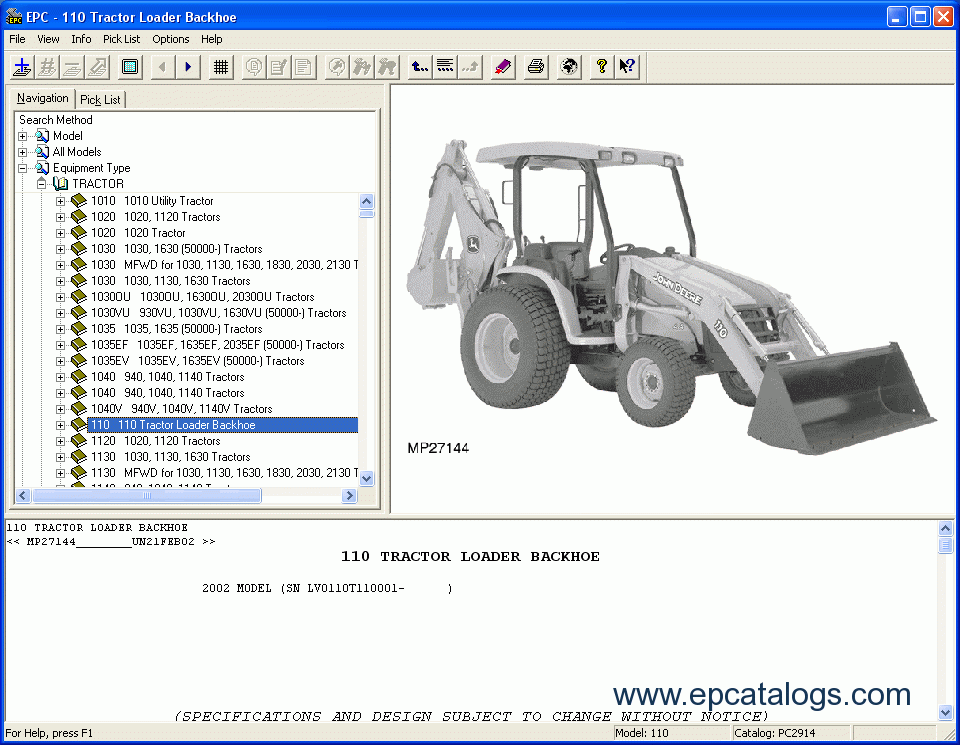
Task: Click the blue plus add-to-pick-list toolbar icon
Action: 22,67
